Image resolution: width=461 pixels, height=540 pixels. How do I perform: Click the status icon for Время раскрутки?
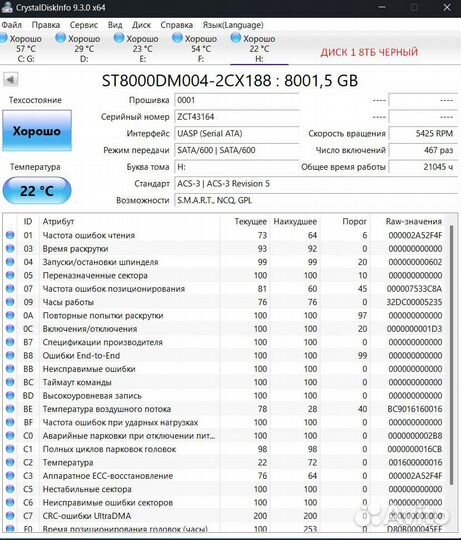pyautogui.click(x=10, y=249)
